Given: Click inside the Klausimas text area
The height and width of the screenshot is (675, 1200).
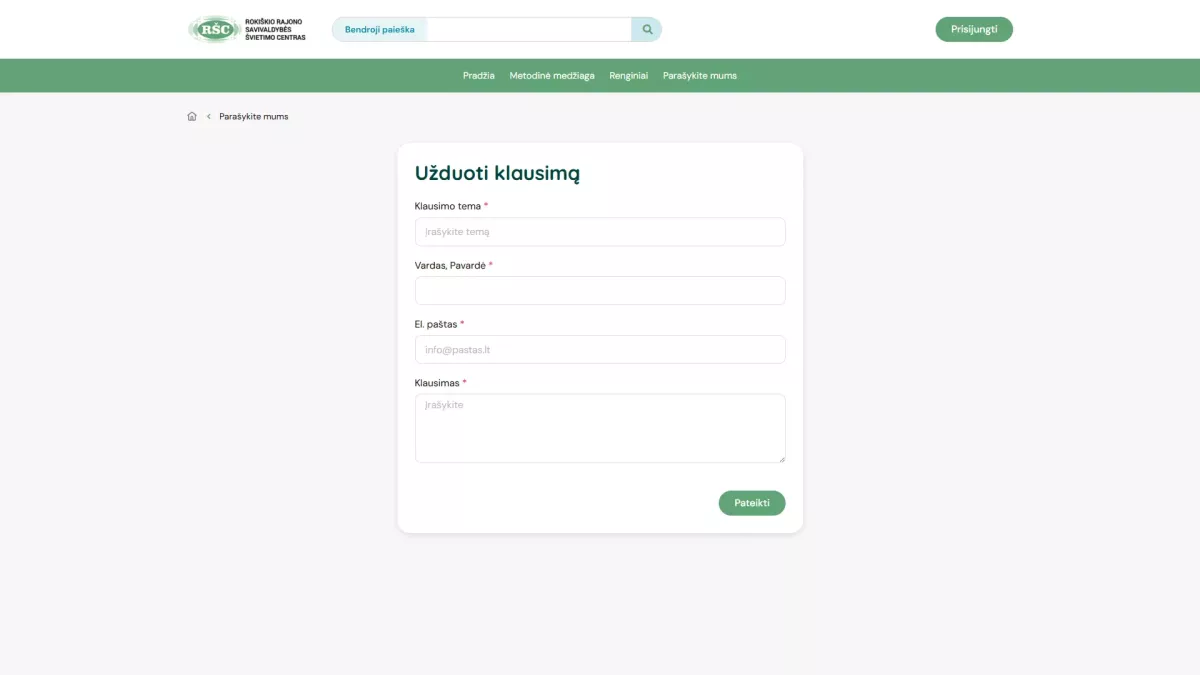Looking at the screenshot, I should (x=600, y=428).
